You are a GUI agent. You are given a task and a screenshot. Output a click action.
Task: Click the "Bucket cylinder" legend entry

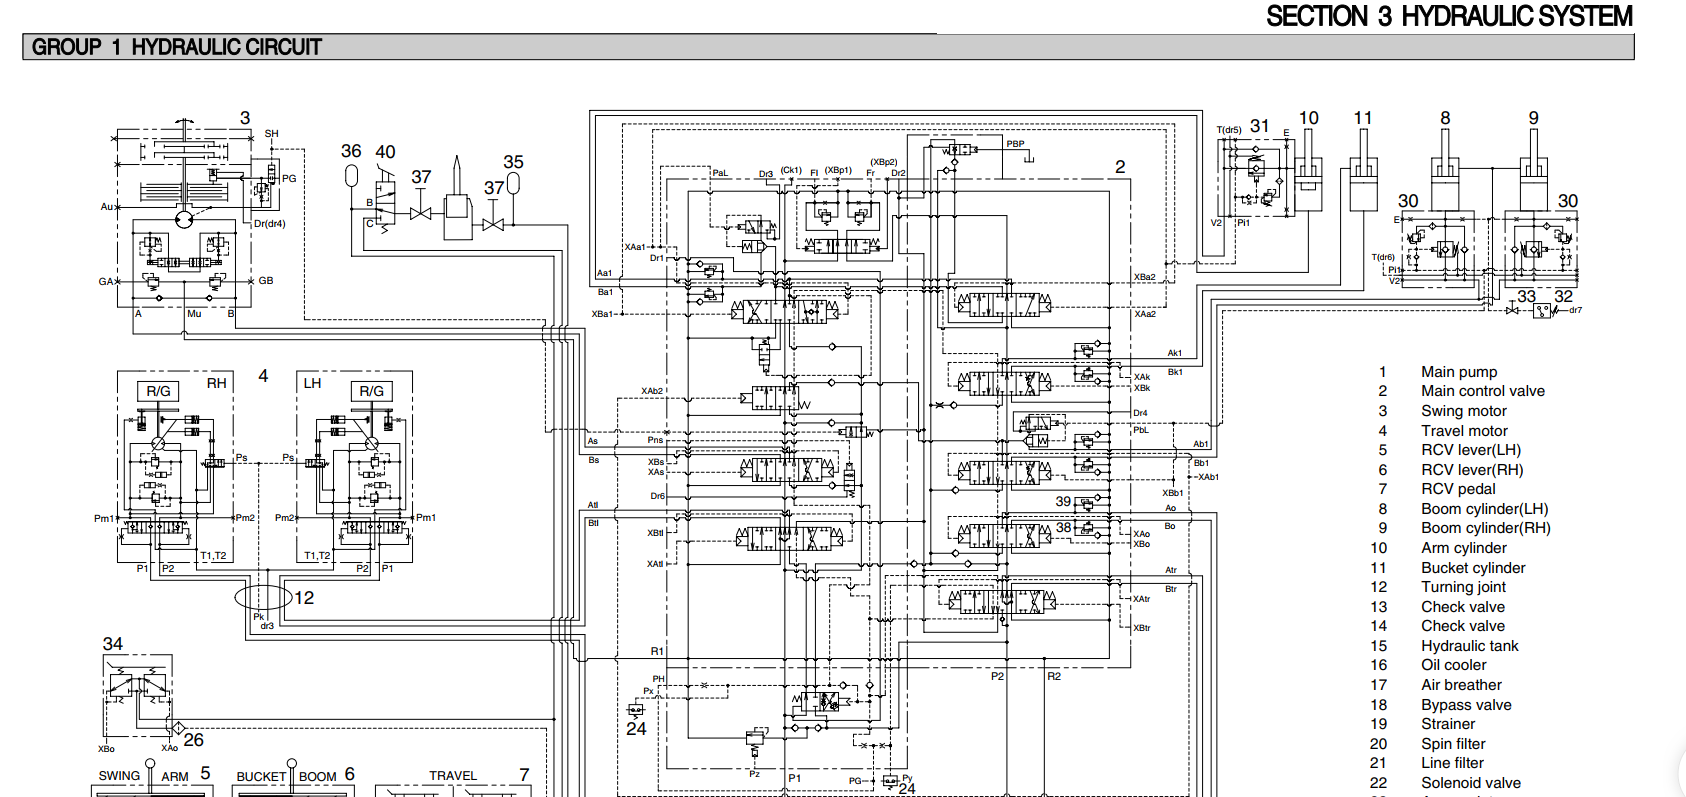click(1473, 568)
